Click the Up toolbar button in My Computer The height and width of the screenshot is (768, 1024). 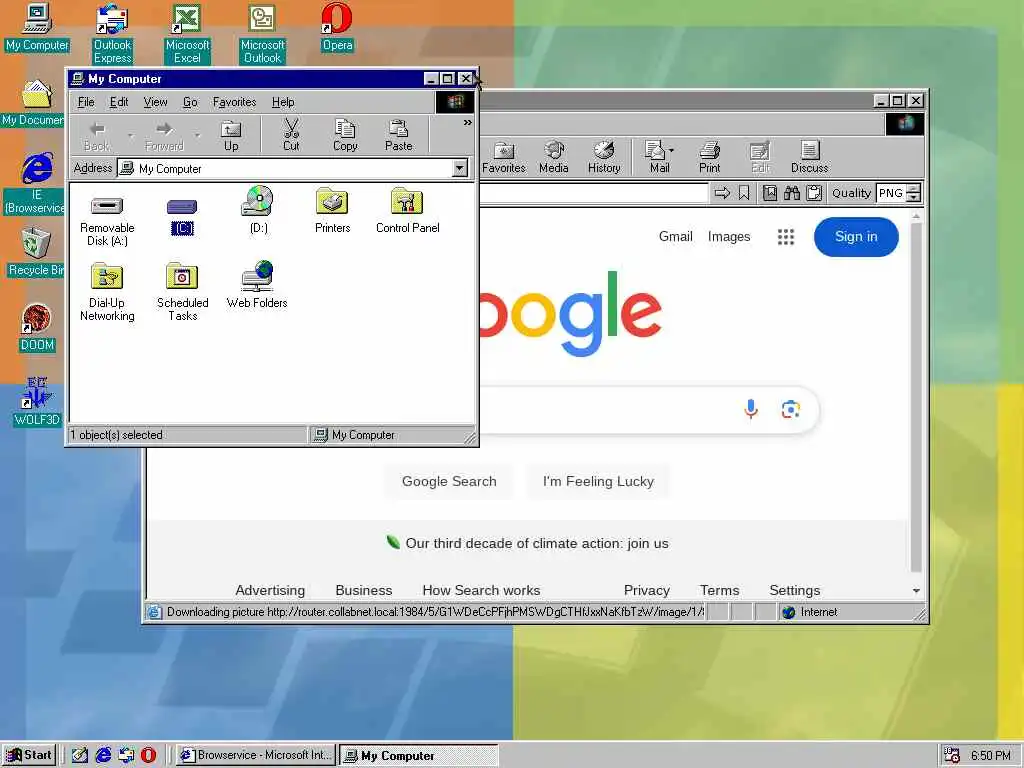[231, 136]
